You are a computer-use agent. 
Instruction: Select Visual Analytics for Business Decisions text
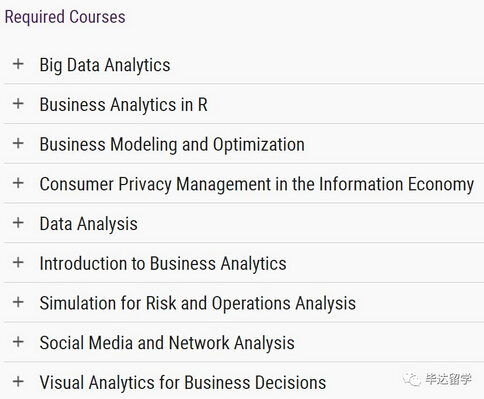183,383
